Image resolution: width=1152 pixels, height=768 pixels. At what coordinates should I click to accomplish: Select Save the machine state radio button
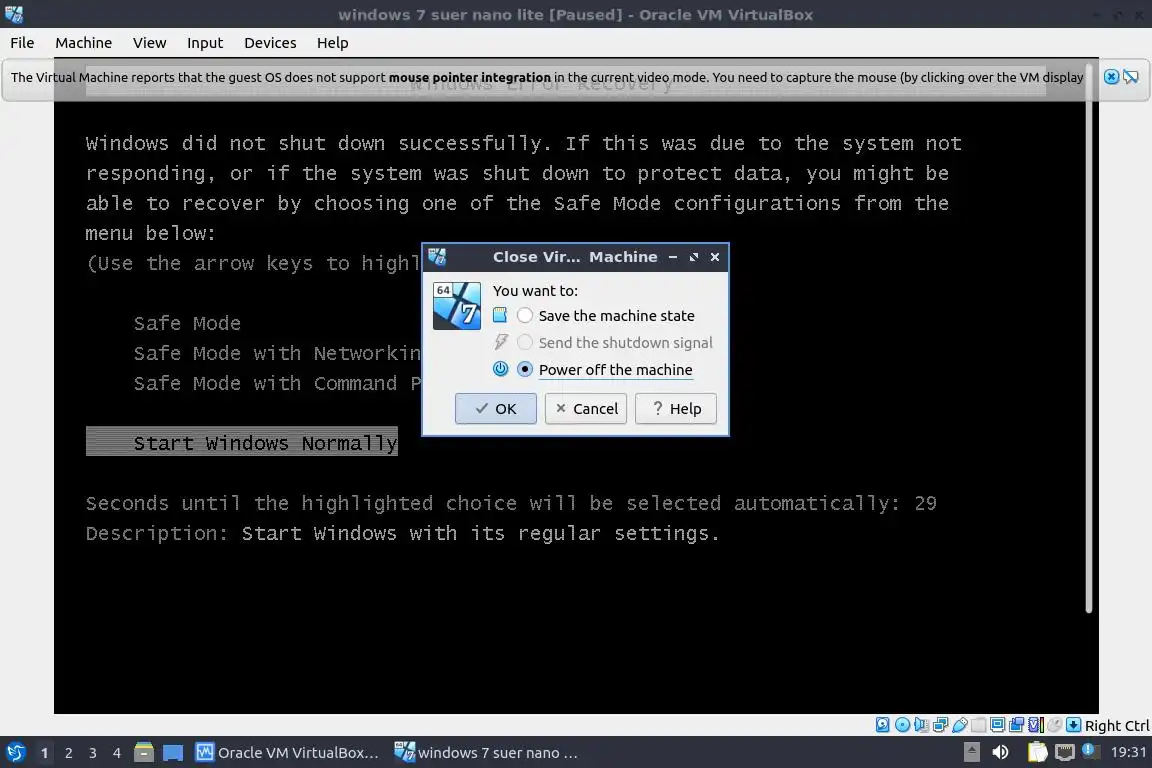pos(525,315)
